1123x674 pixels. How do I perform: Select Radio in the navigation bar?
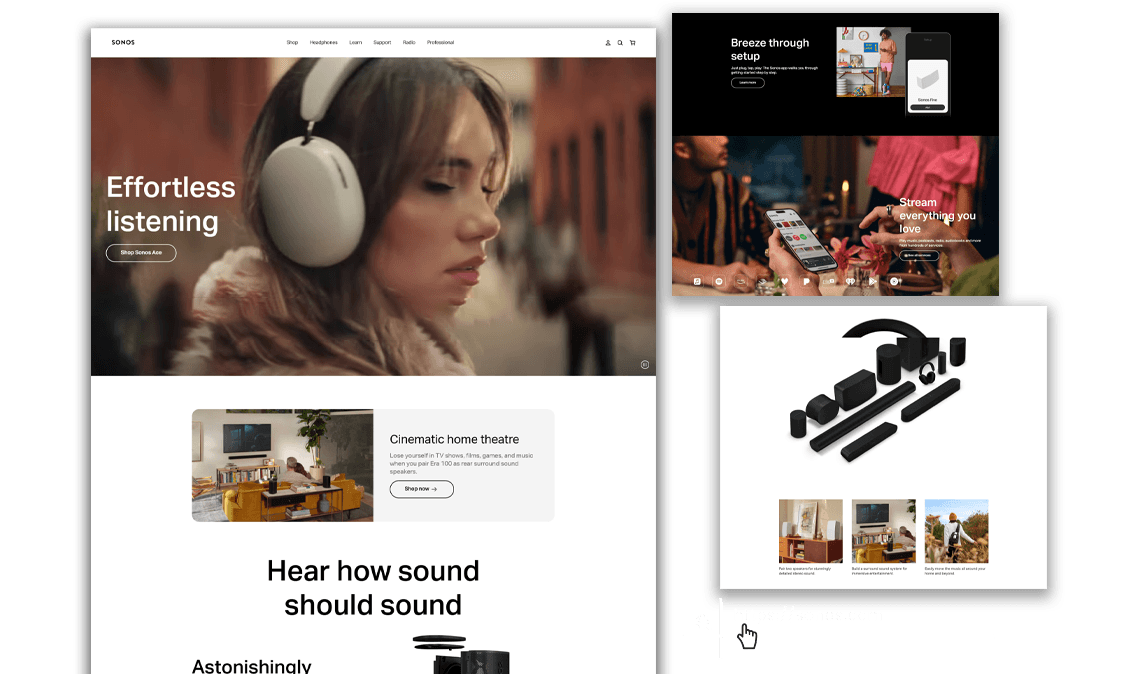coord(409,43)
